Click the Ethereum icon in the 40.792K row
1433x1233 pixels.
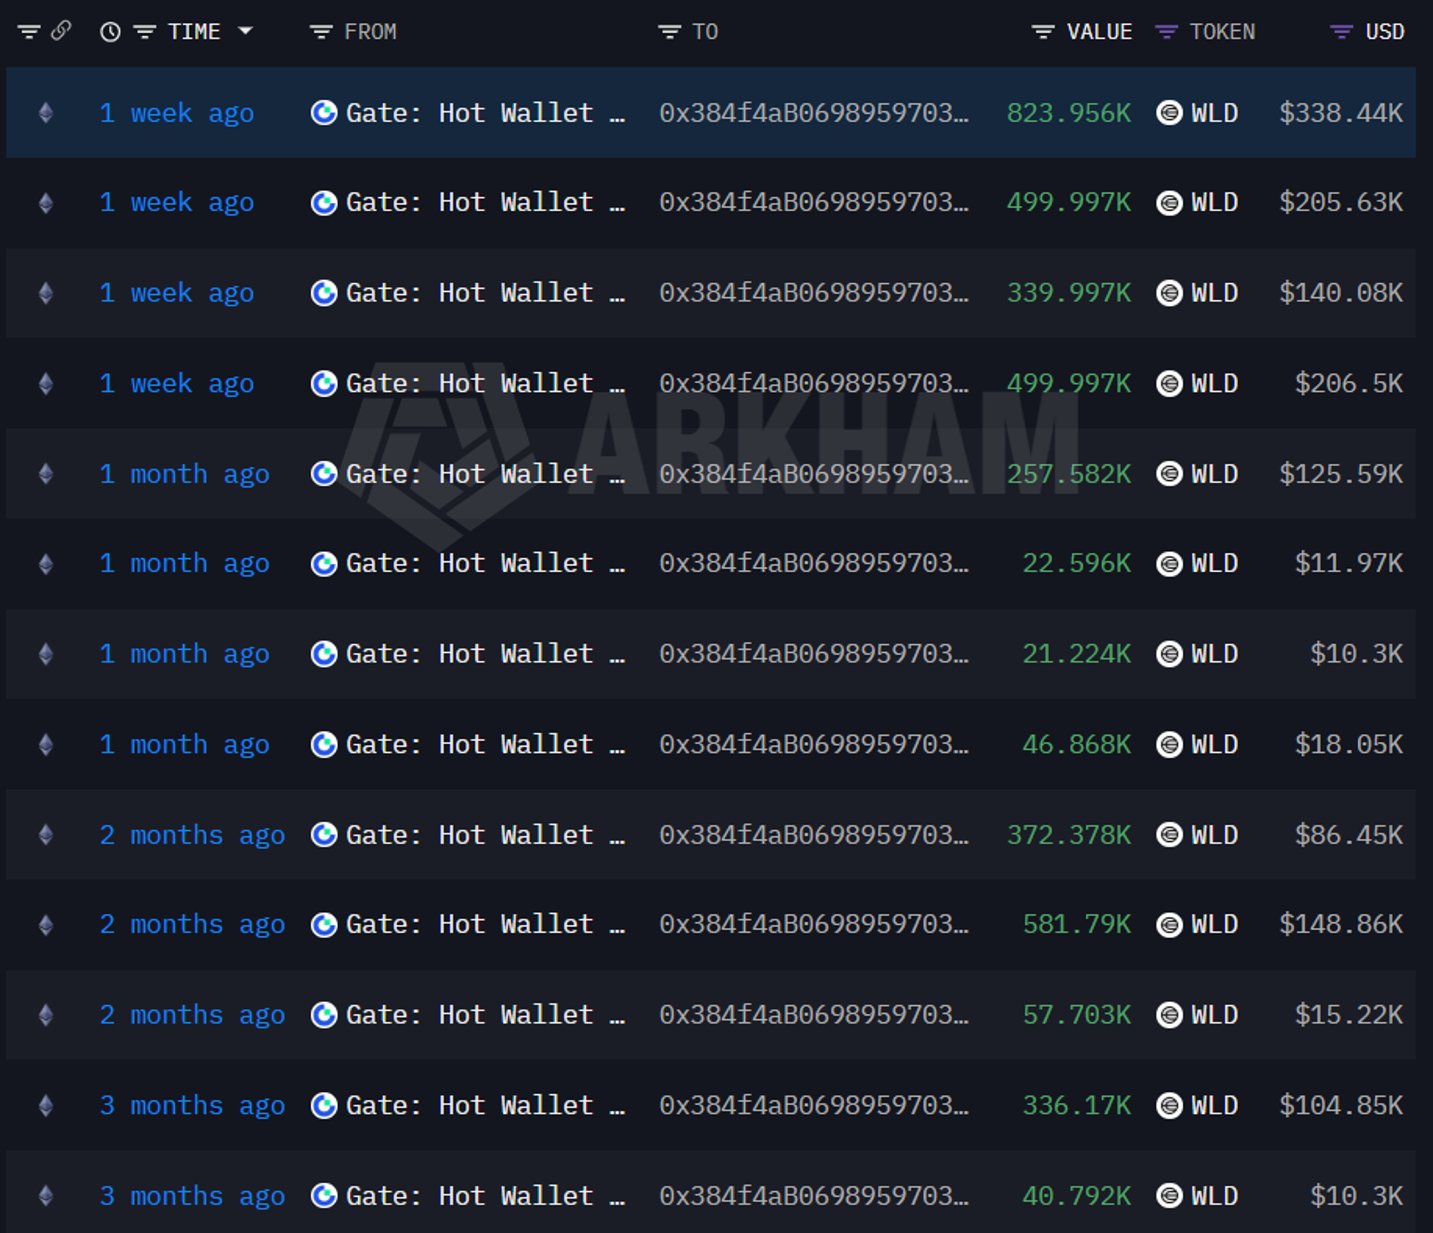pyautogui.click(x=46, y=1196)
